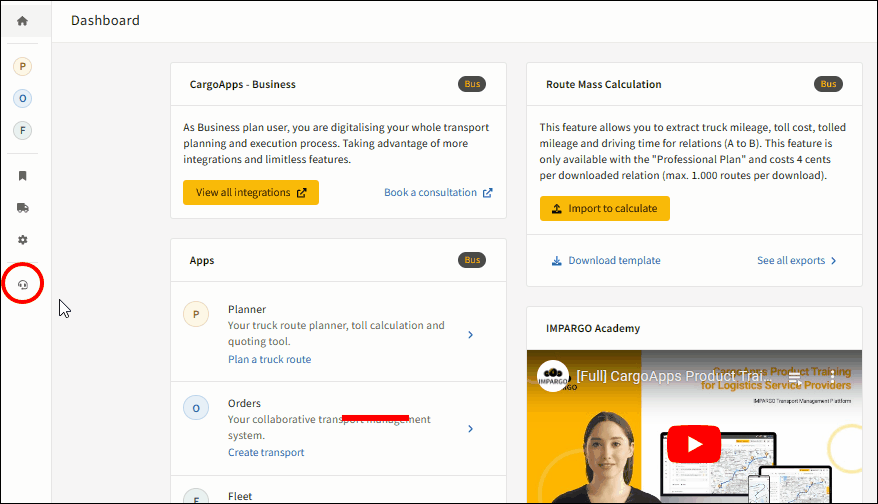Open the Plan a truck route link
Image resolution: width=878 pixels, height=504 pixels.
coord(269,360)
